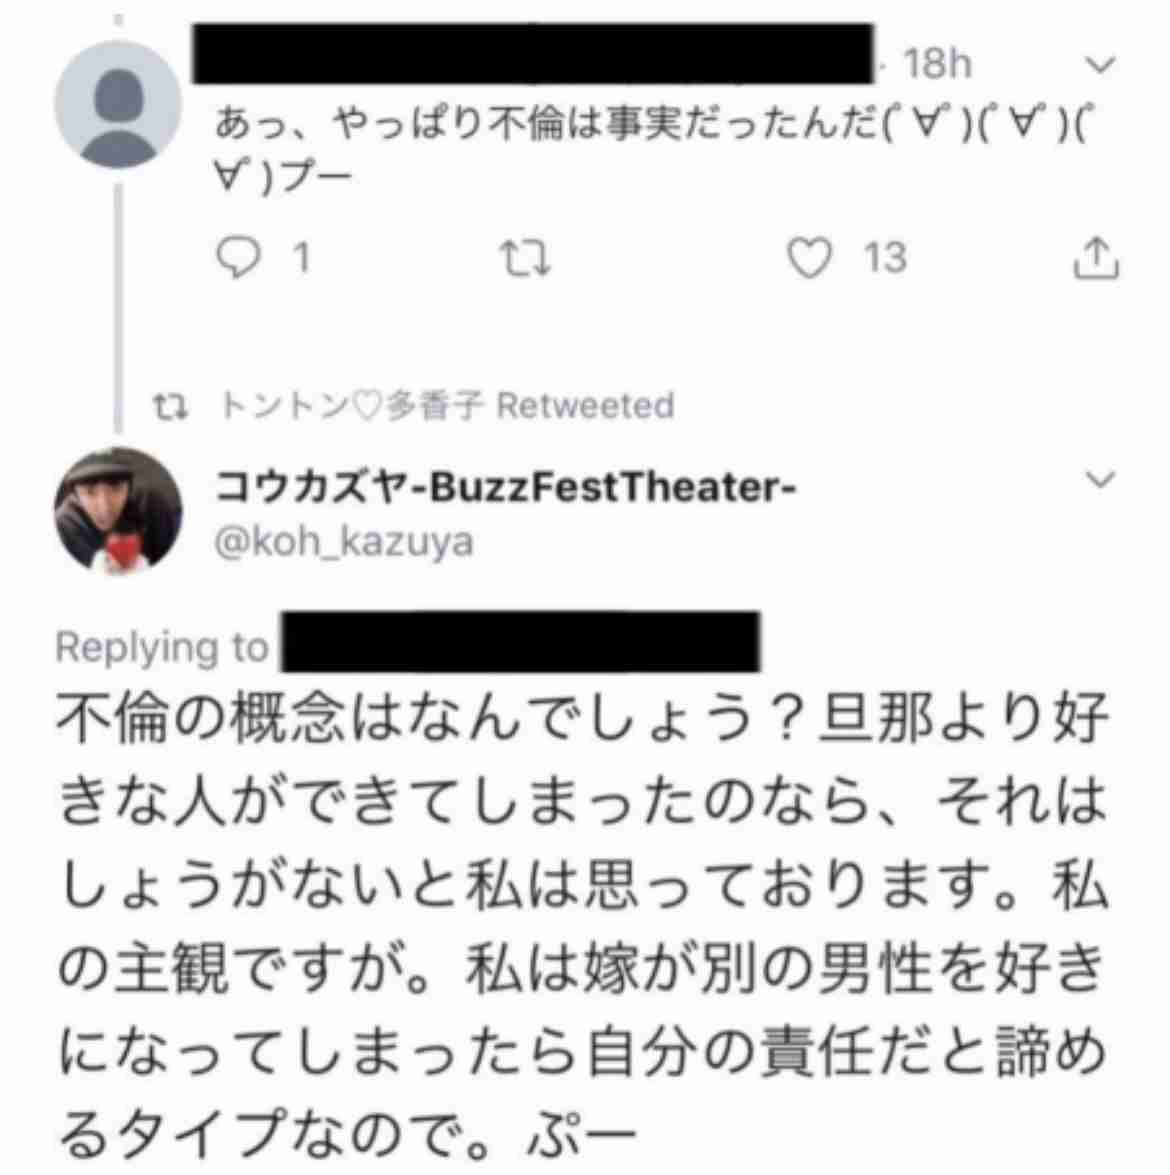Click the blacked-out author name of first tweet

click(x=533, y=54)
